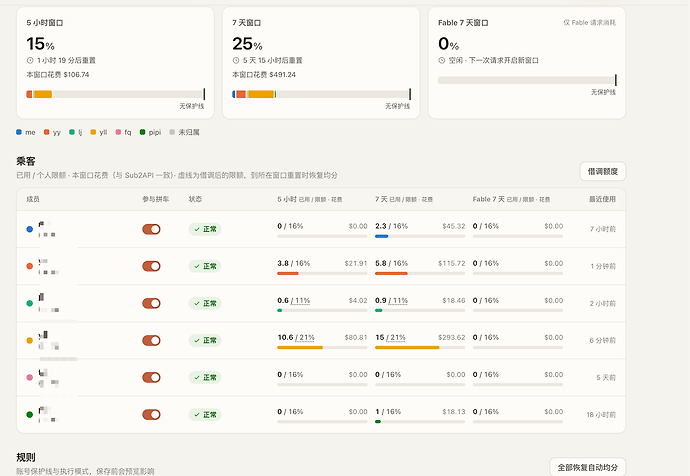Click the clock icon in 7天窗口 card
The height and width of the screenshot is (476, 690).
click(x=236, y=60)
